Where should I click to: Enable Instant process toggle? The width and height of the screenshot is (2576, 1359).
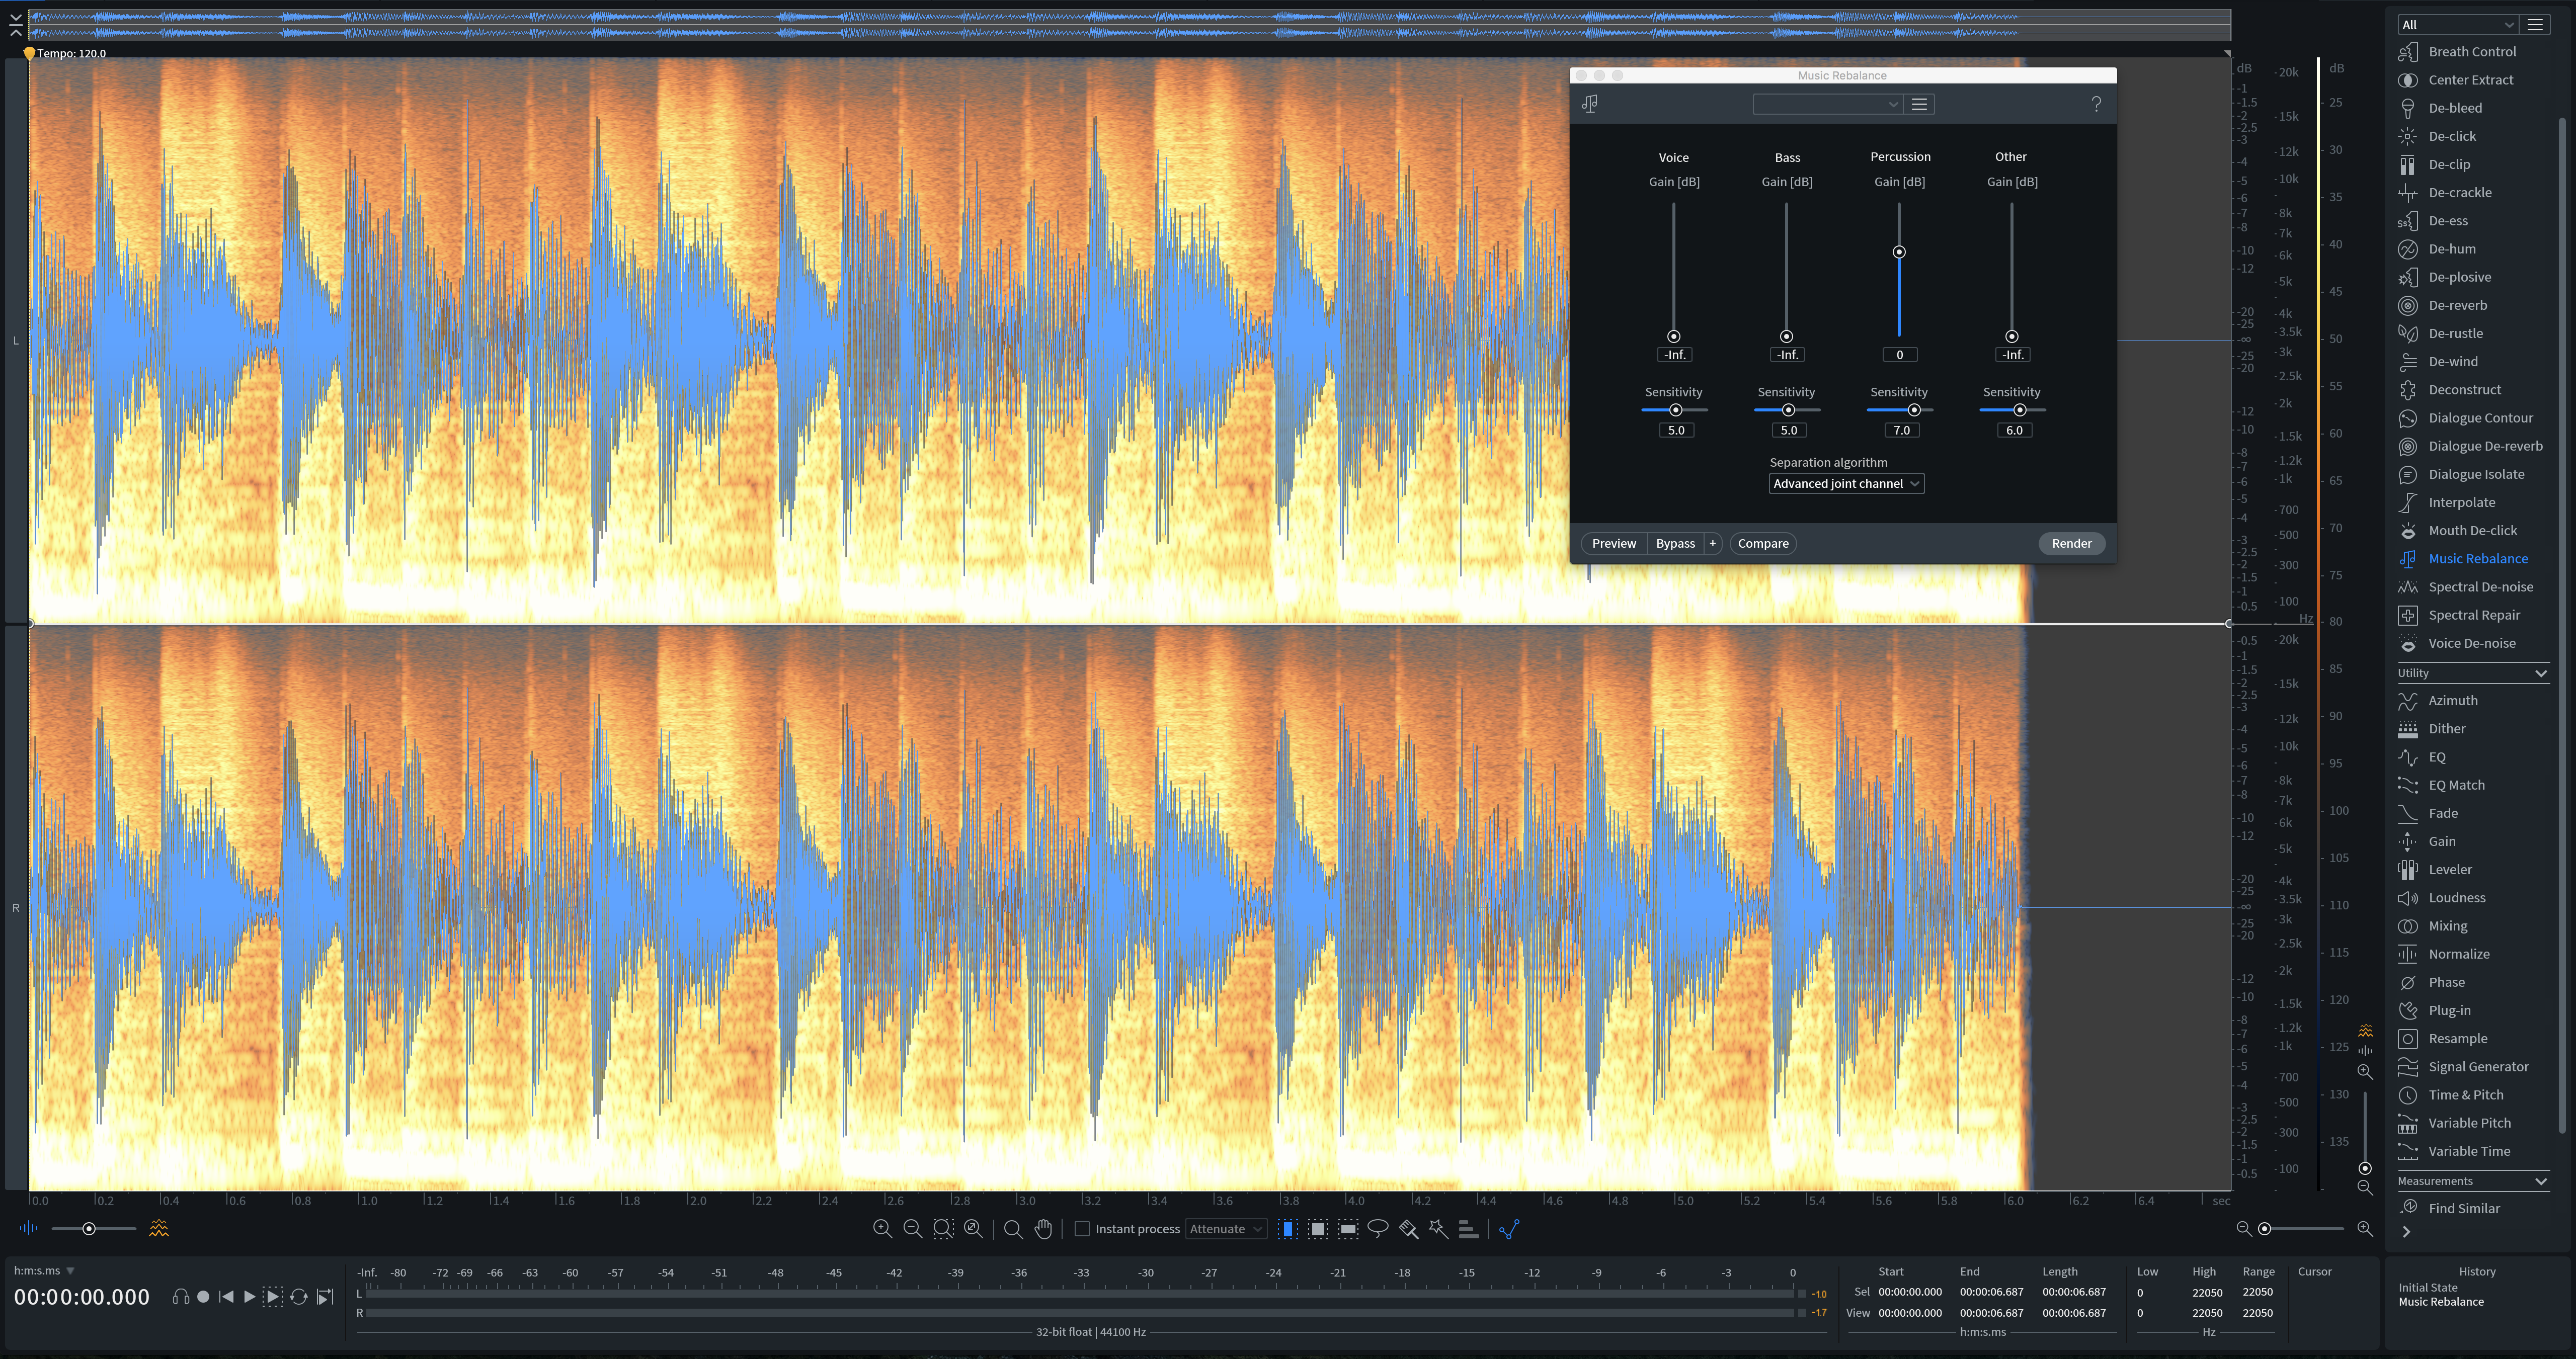1080,1230
